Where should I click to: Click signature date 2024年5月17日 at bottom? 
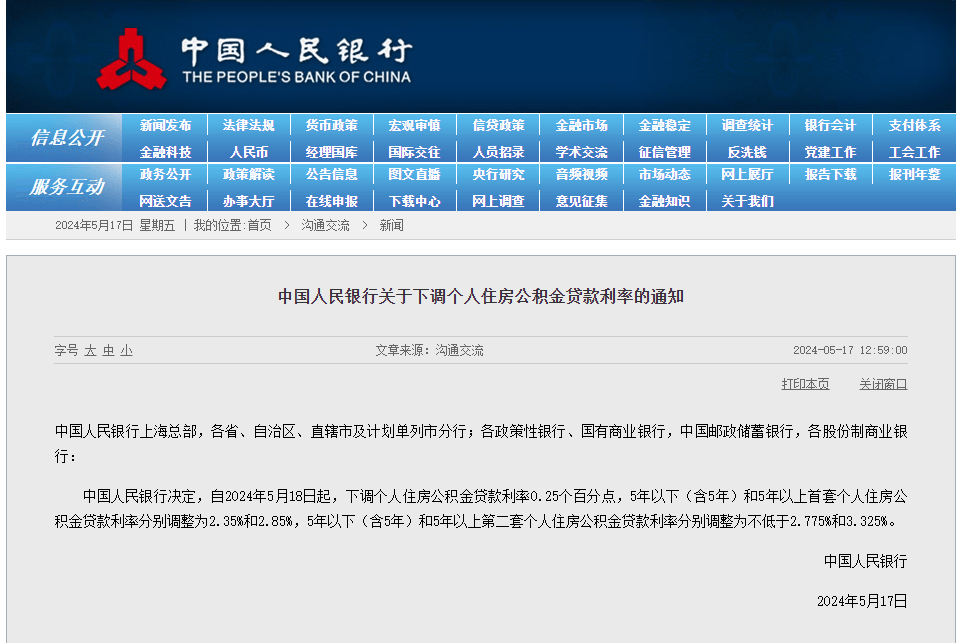[862, 601]
